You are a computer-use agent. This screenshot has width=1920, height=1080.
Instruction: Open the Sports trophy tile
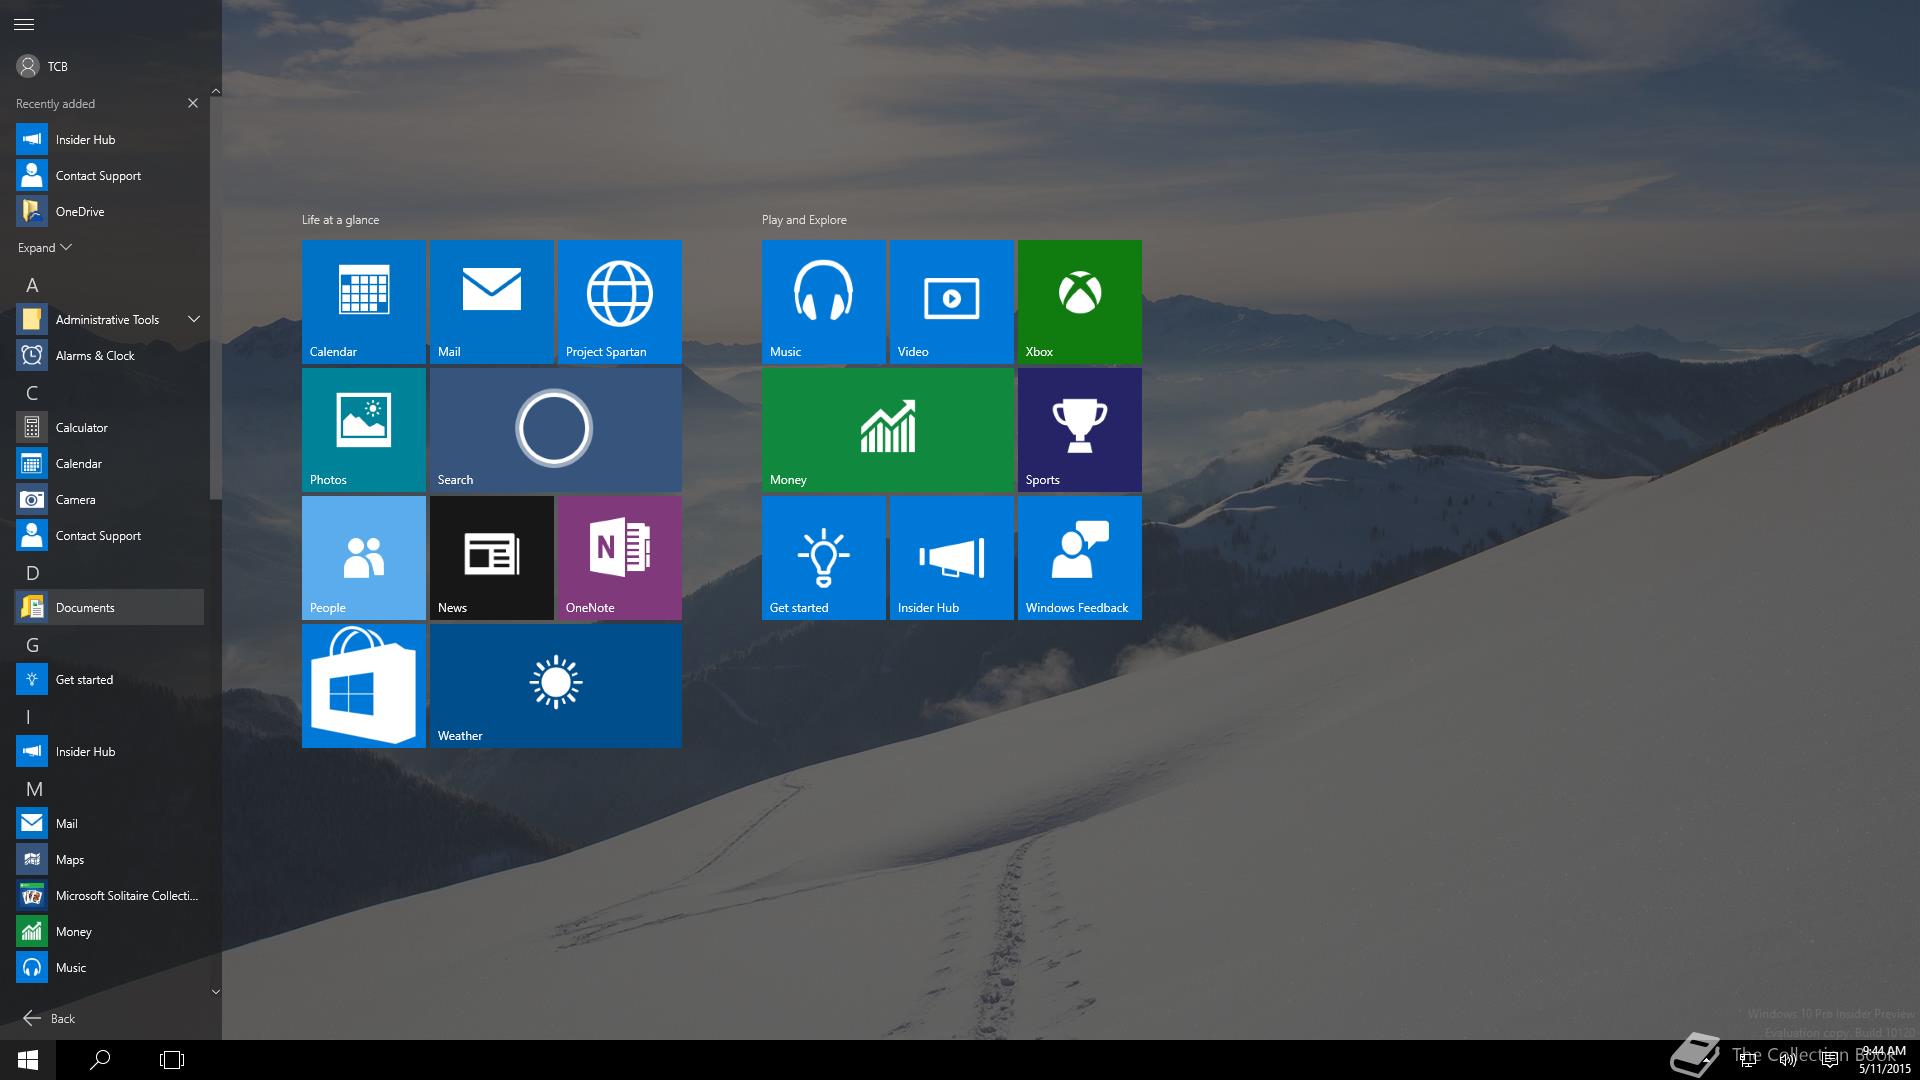(1079, 429)
